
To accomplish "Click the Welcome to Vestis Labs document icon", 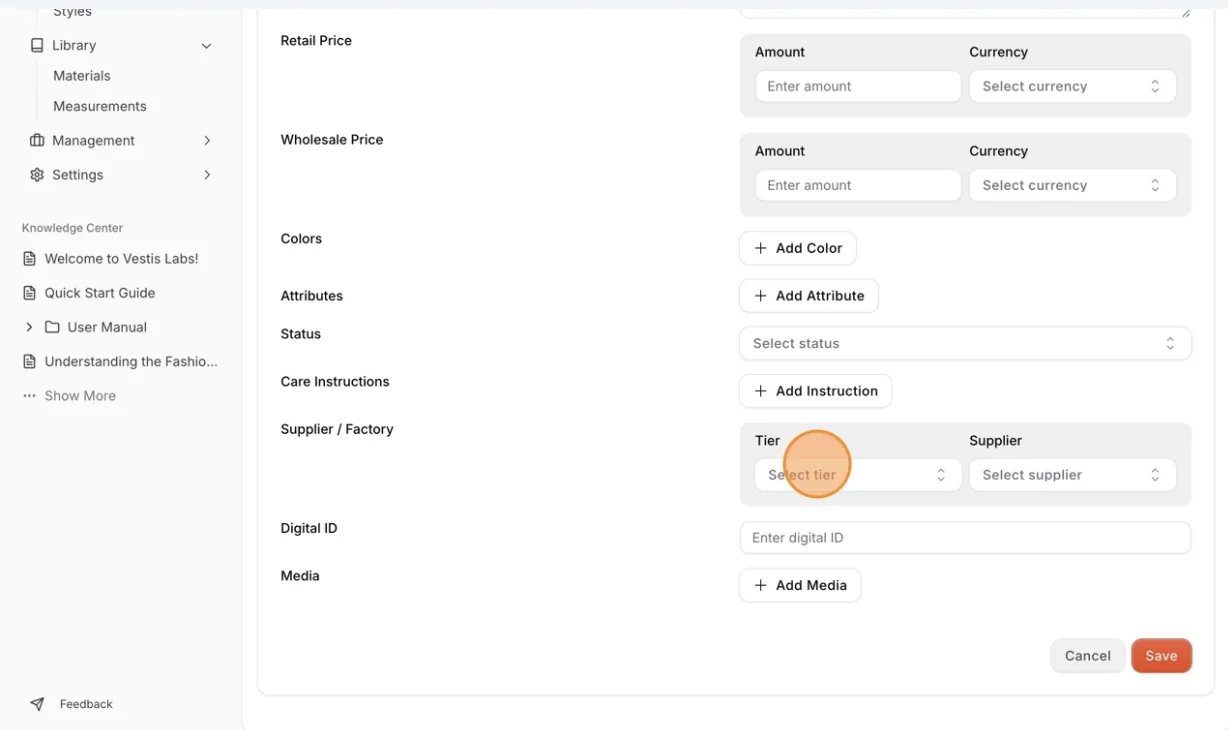I will tap(29, 258).
